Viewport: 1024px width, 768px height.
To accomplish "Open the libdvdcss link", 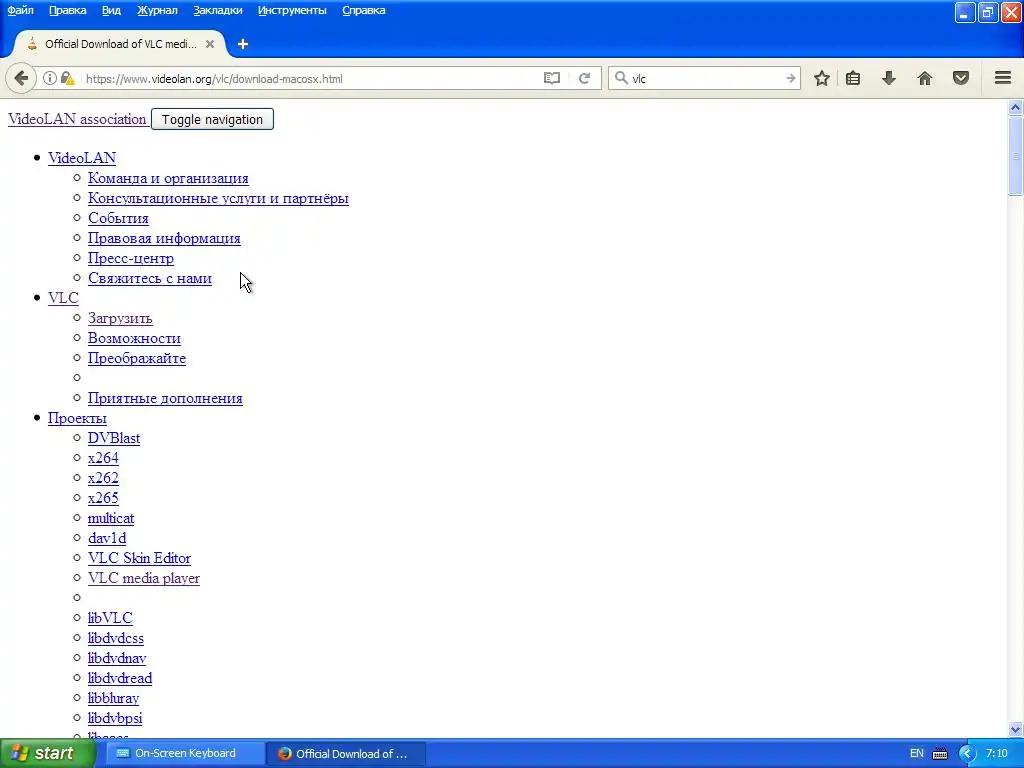I will (x=116, y=638).
